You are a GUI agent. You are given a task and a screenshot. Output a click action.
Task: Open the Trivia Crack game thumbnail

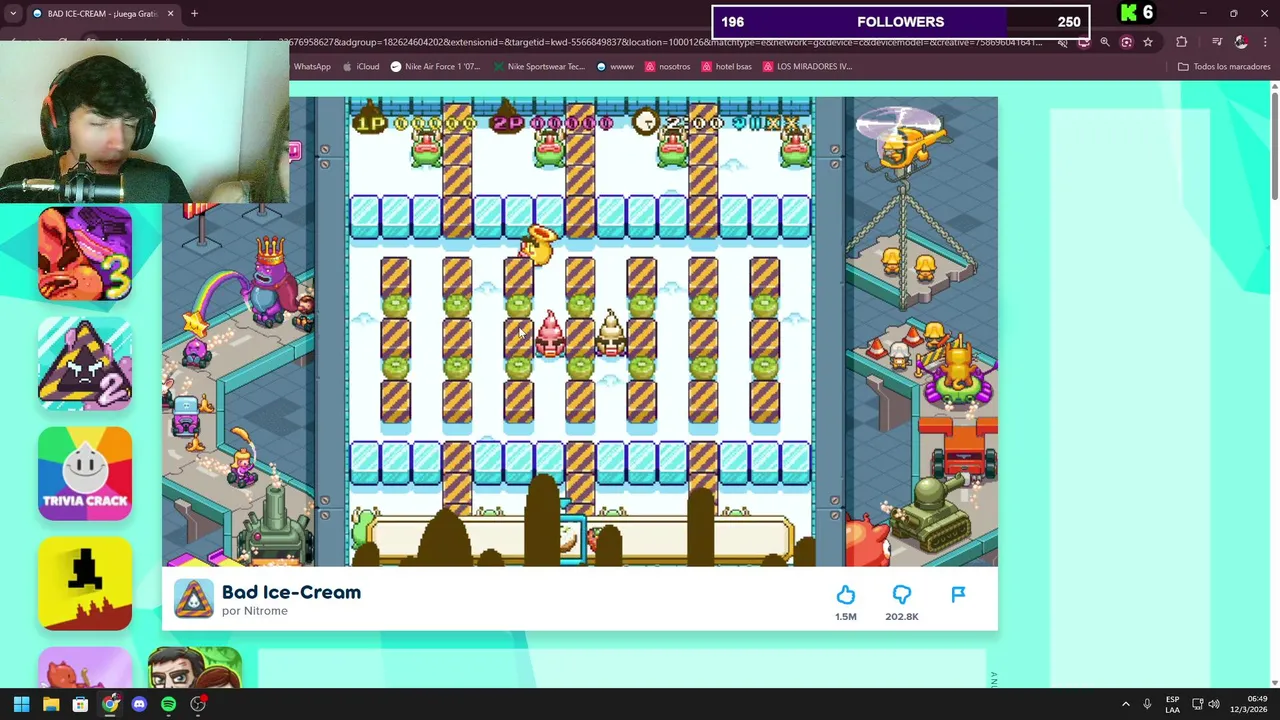pyautogui.click(x=85, y=474)
